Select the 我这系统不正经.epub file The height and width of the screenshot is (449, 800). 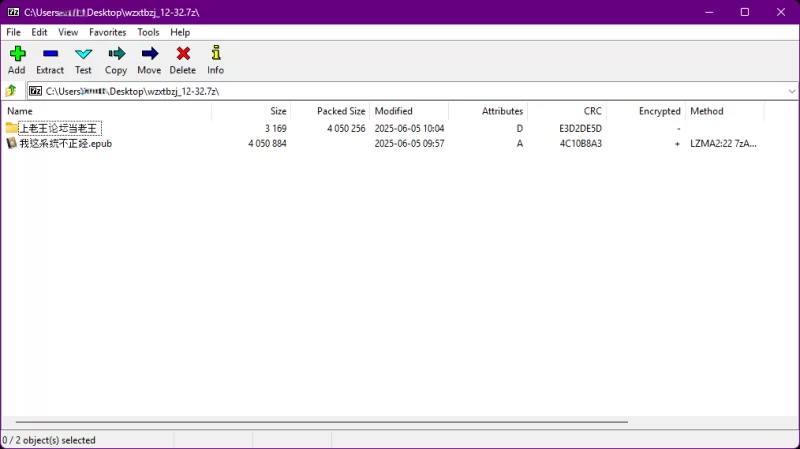67,143
